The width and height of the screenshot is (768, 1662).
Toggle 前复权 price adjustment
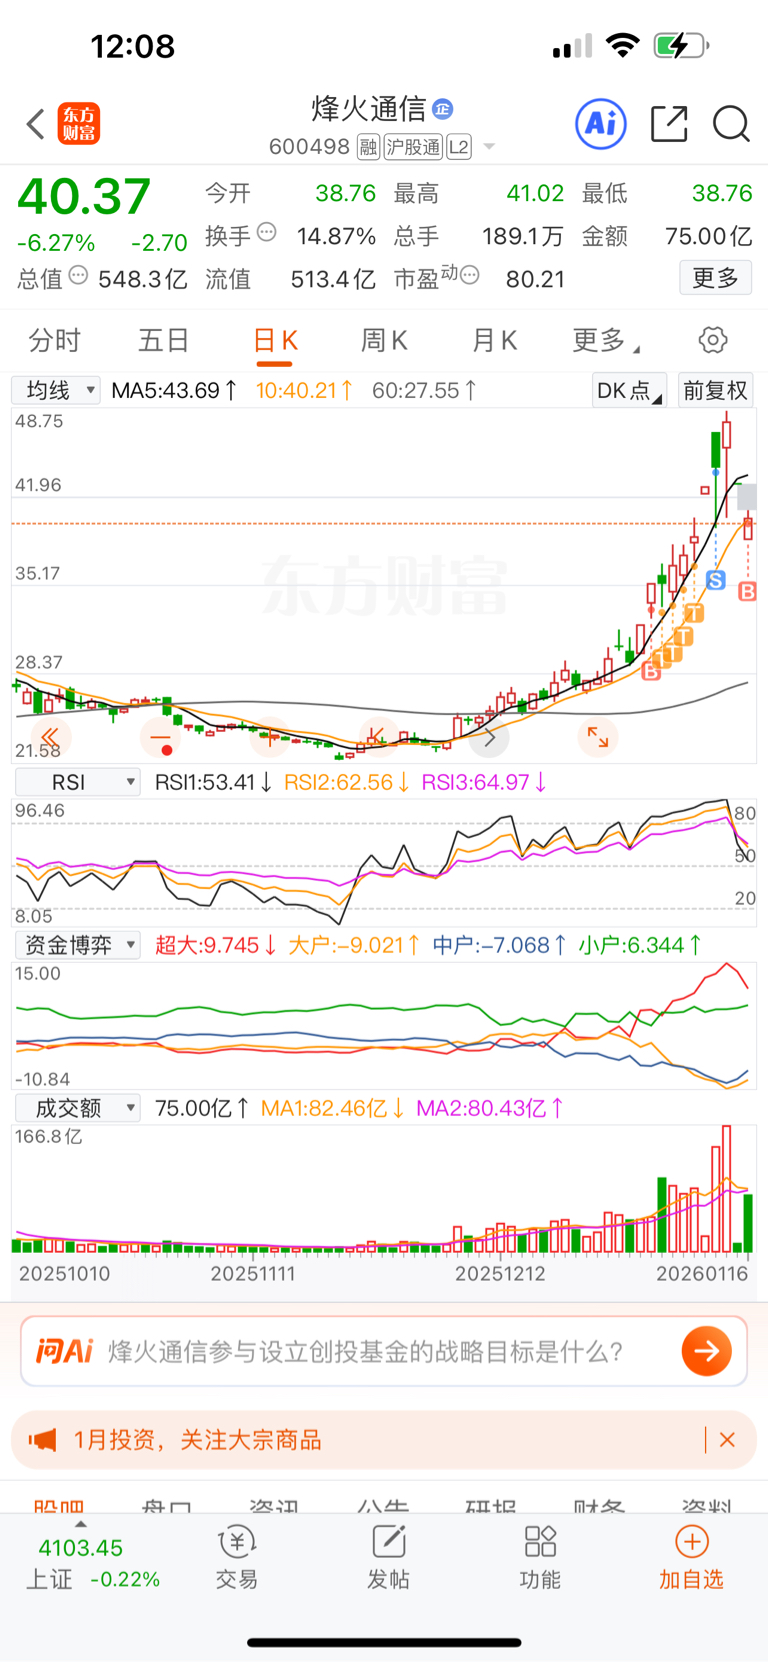point(715,390)
